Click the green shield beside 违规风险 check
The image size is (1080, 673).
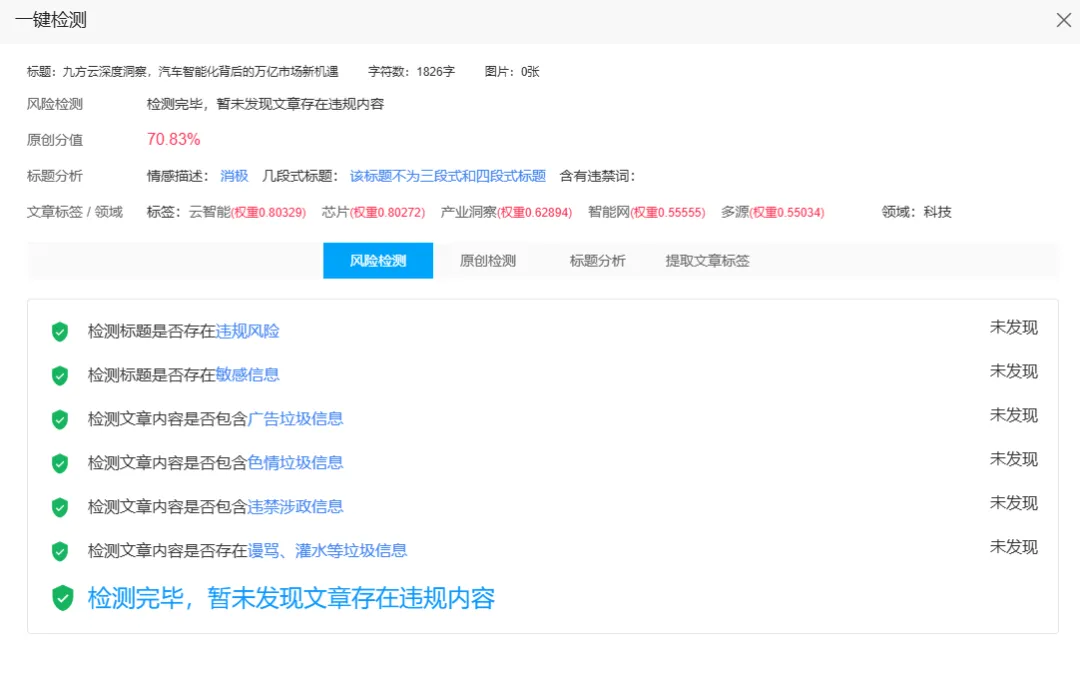[59, 331]
